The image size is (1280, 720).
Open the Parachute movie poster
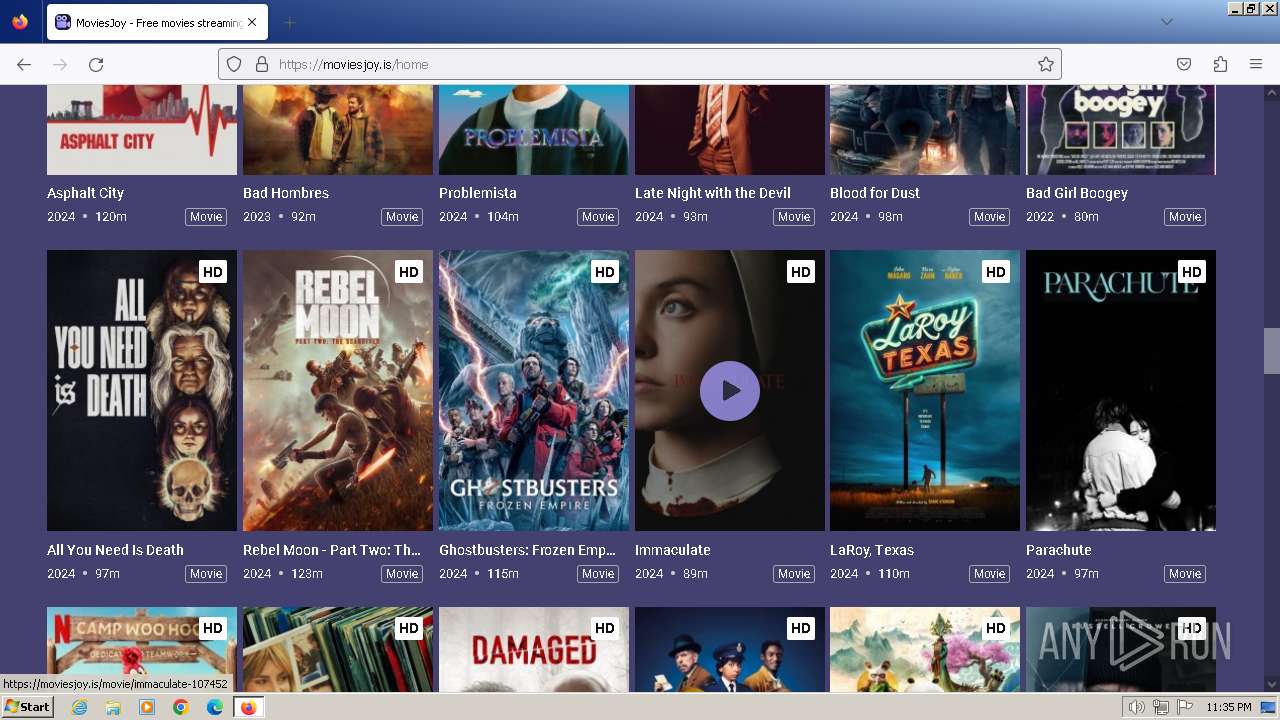(x=1121, y=390)
